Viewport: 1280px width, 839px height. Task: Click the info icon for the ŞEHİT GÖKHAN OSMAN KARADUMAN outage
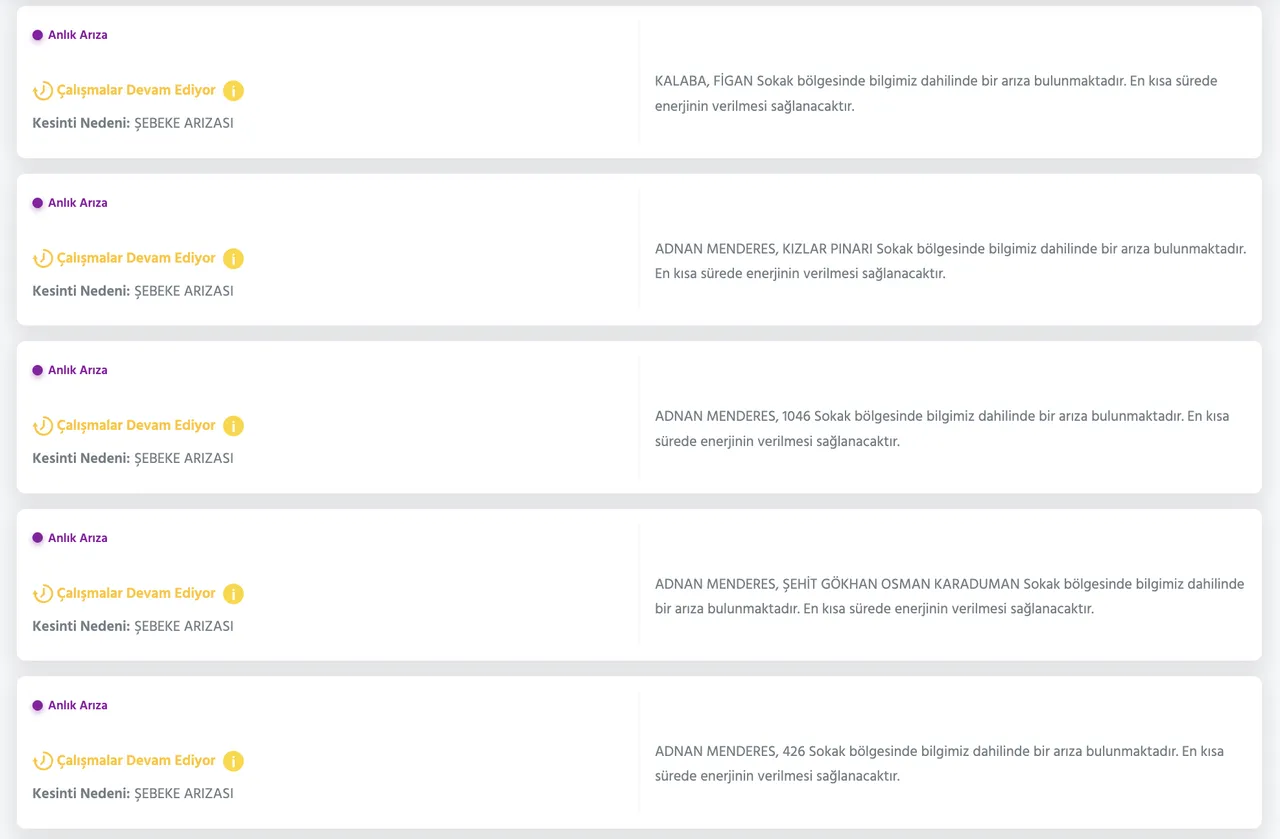pyautogui.click(x=233, y=594)
